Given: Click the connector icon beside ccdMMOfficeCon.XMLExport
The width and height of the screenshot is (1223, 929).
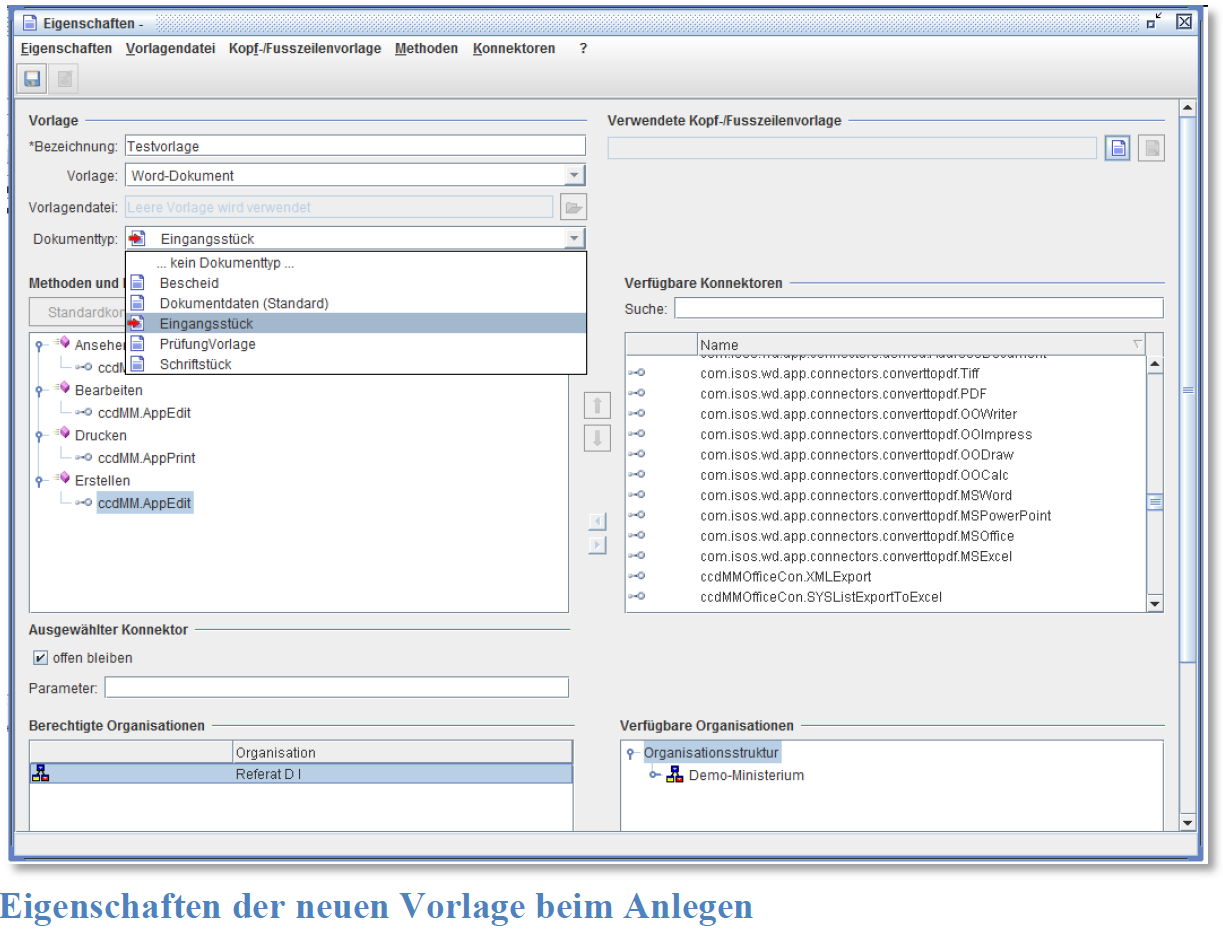Looking at the screenshot, I should pyautogui.click(x=636, y=576).
